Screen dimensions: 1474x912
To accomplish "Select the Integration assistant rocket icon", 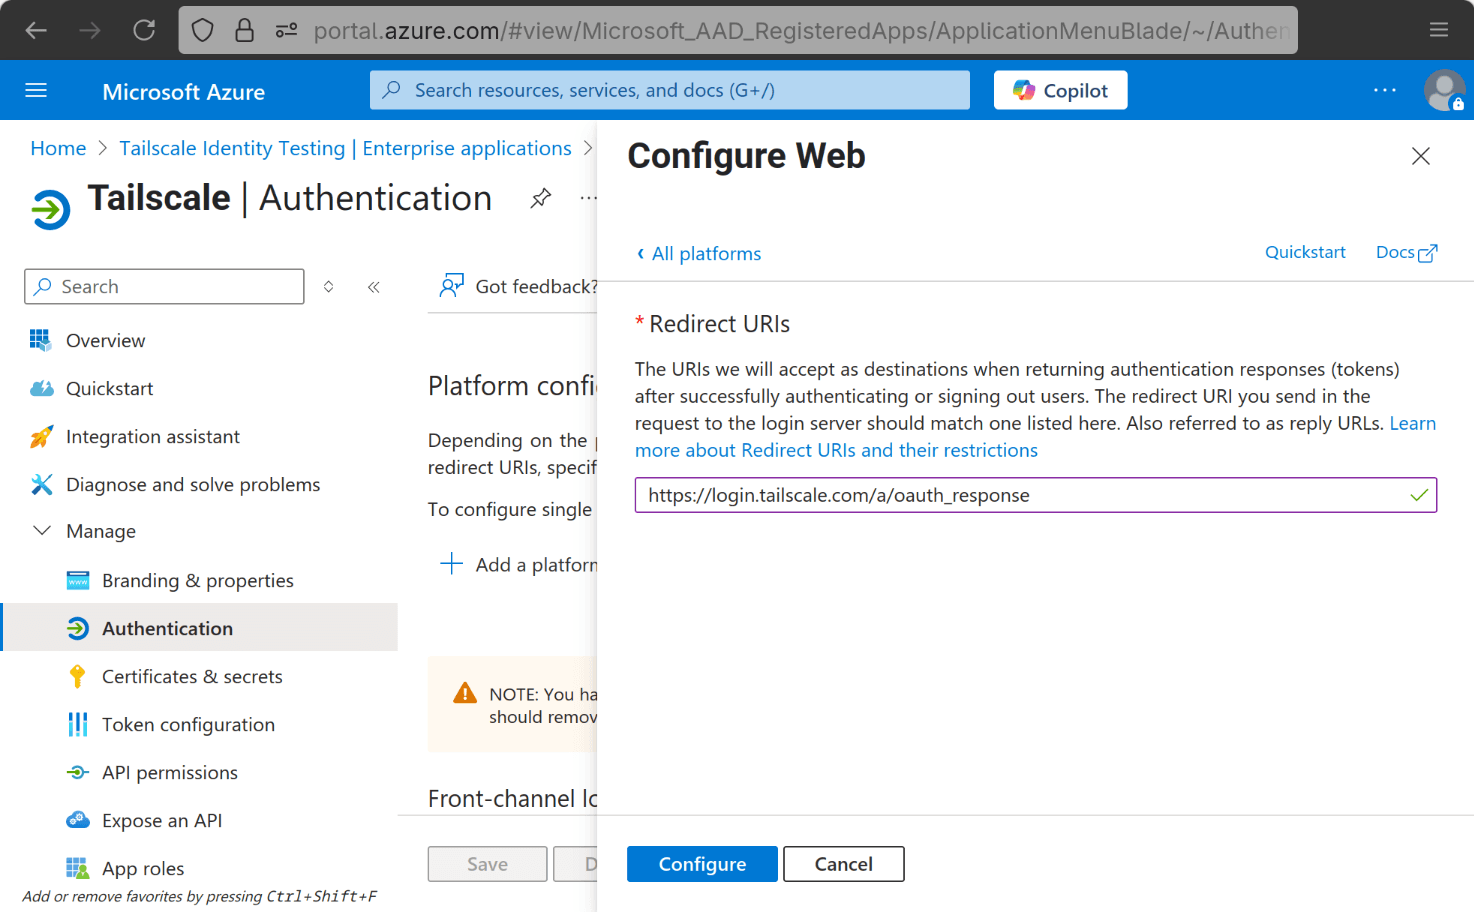I will coord(41,436).
